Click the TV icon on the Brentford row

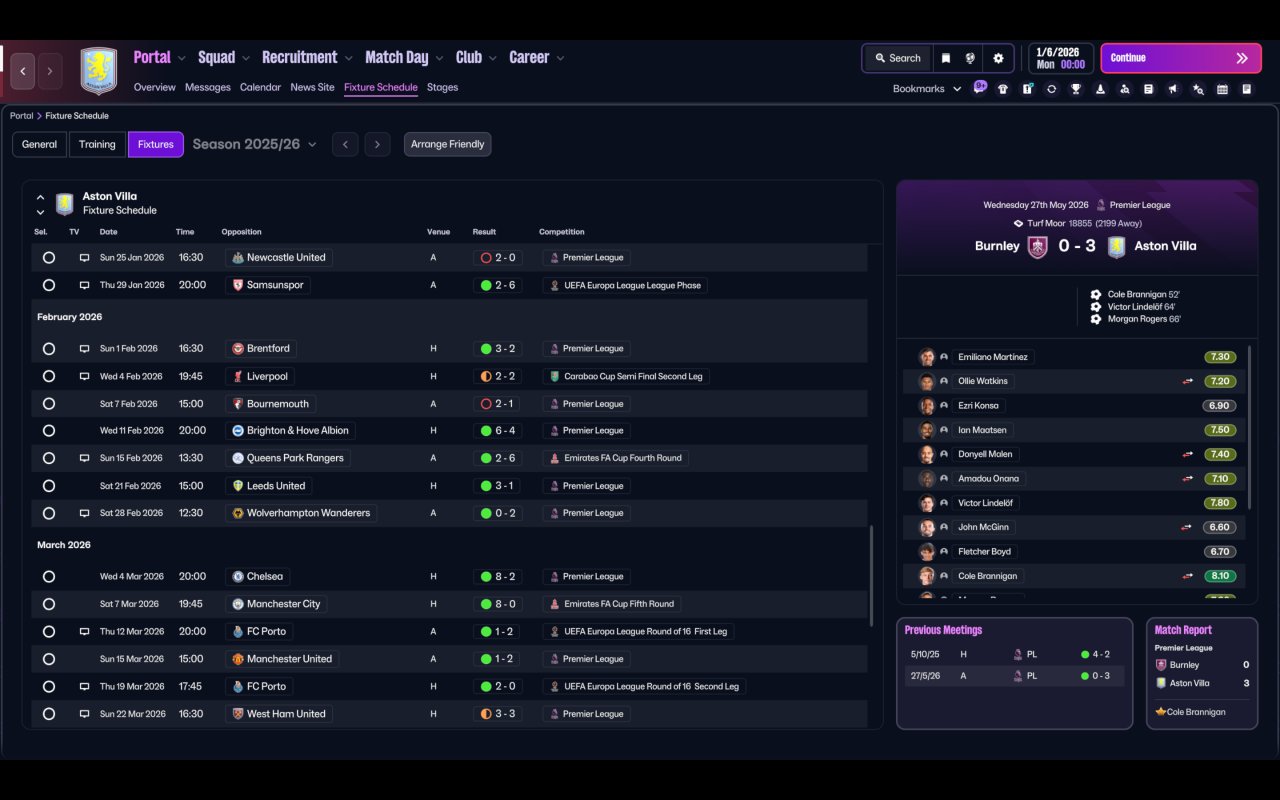84,349
